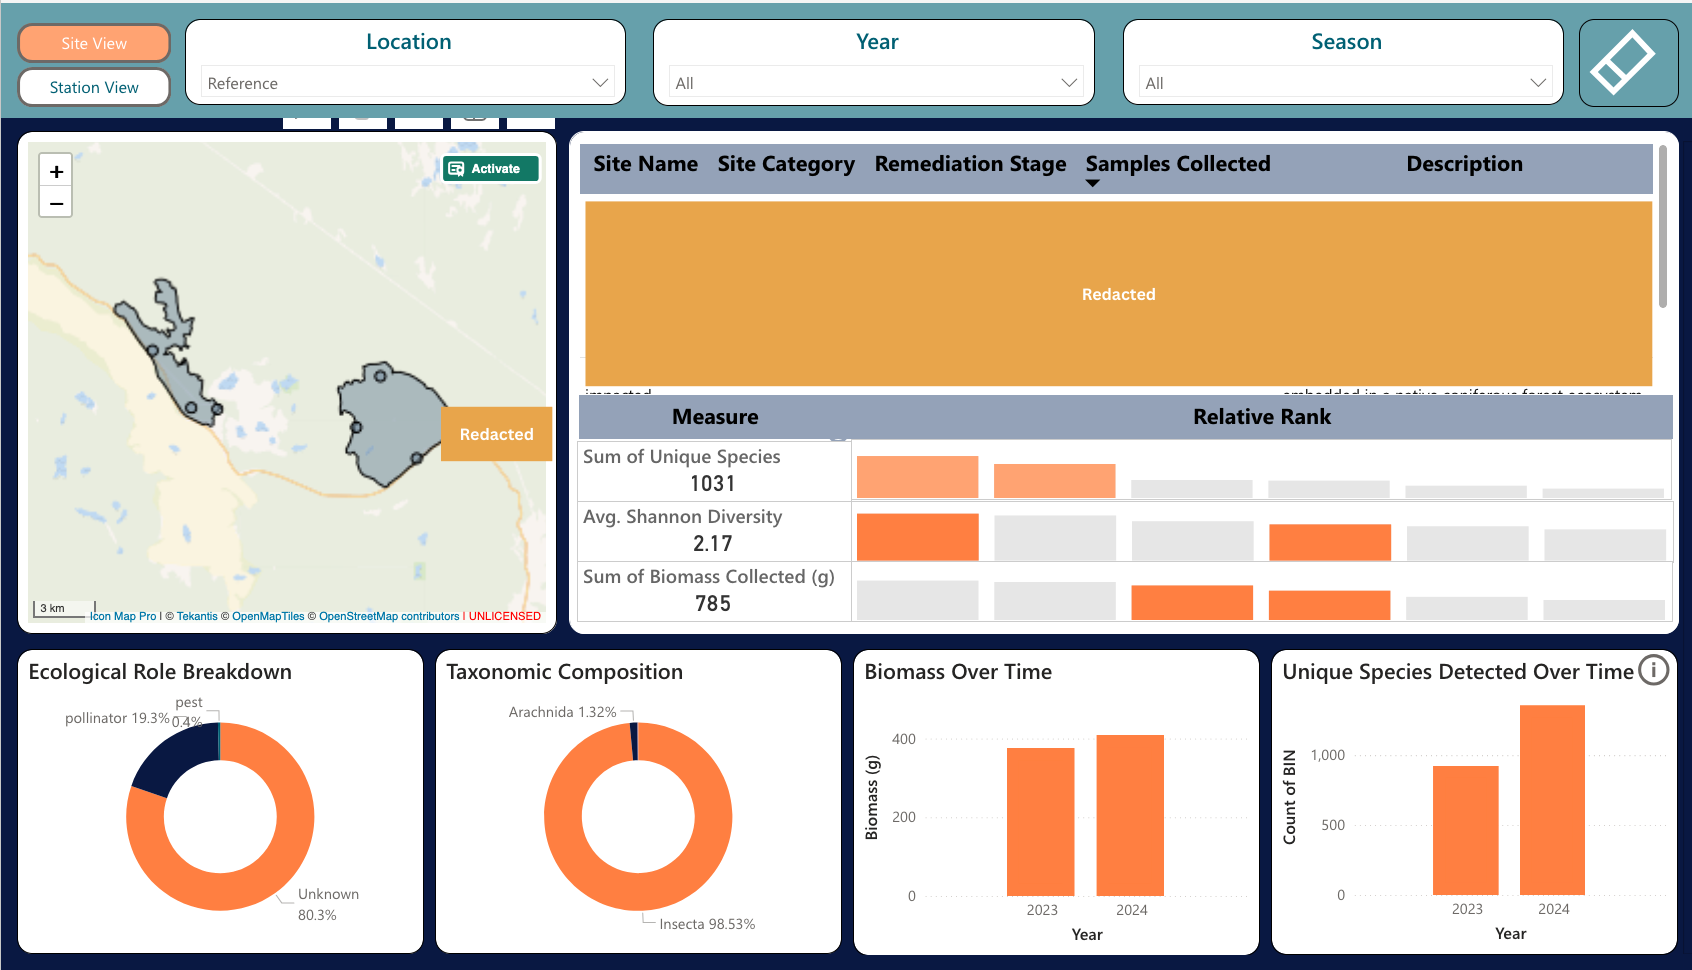Sort table by Samples Collected header
This screenshot has height=970, width=1692.
point(1178,164)
